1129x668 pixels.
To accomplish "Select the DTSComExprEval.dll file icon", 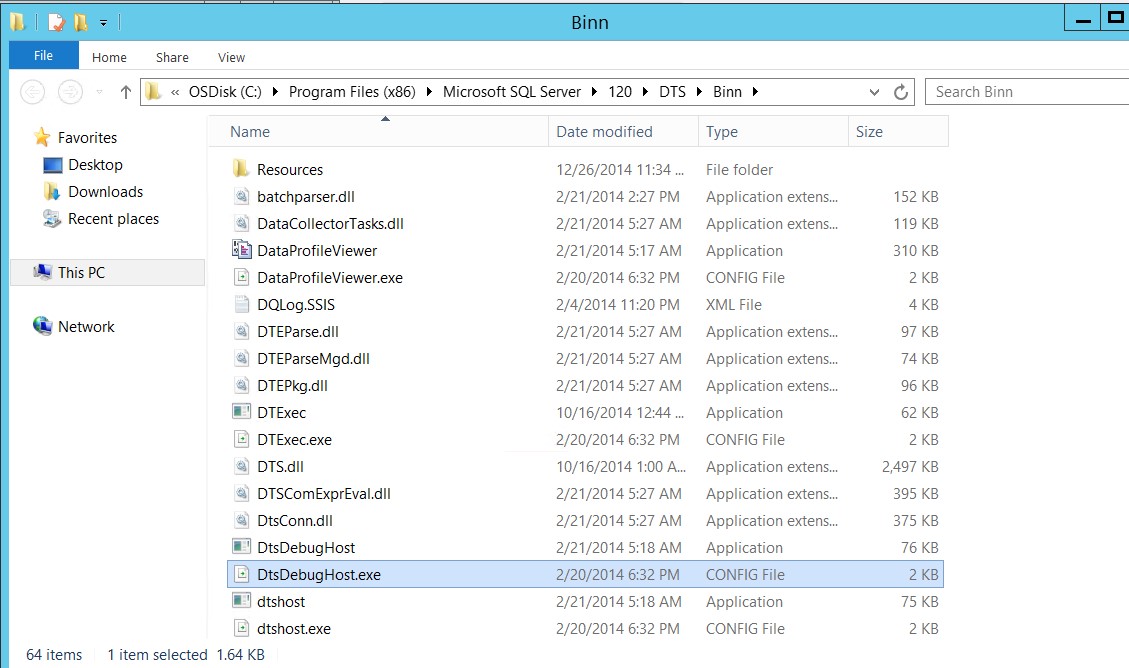I will [242, 493].
